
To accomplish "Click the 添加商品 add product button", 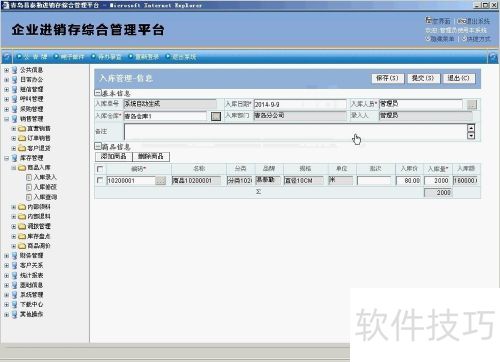I will [113, 157].
